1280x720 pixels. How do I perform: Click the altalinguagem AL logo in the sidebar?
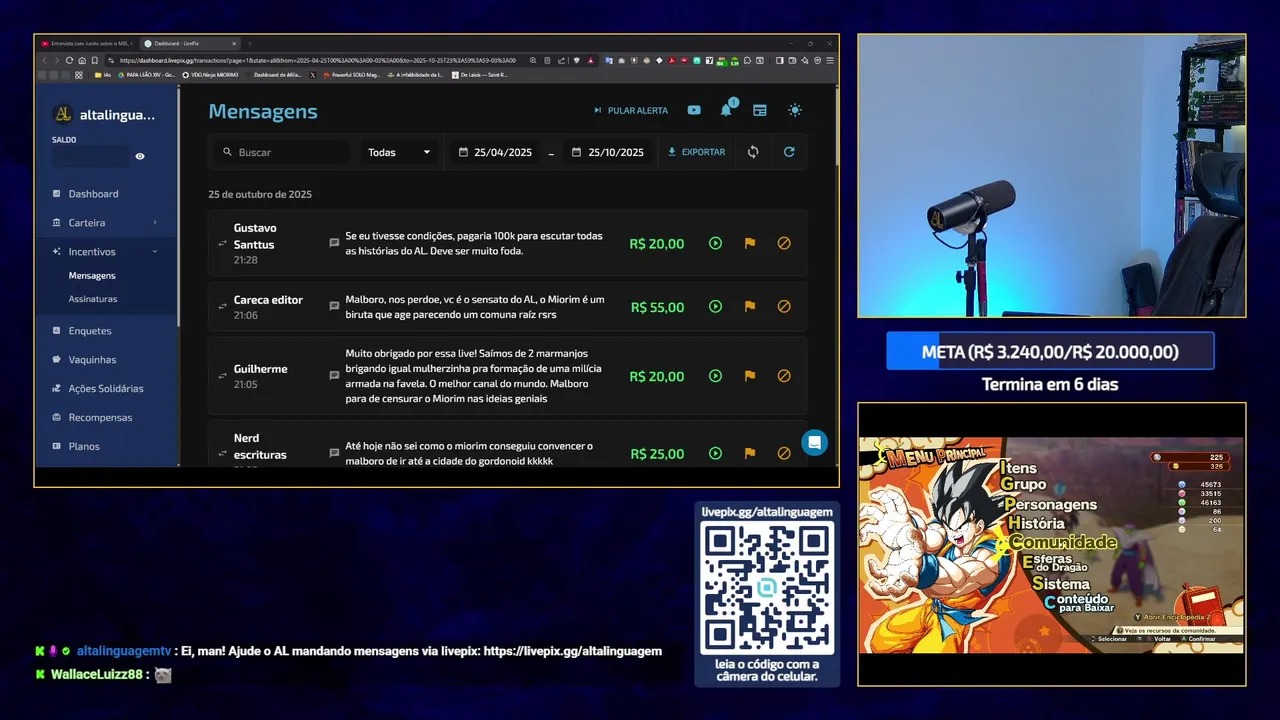click(x=63, y=114)
